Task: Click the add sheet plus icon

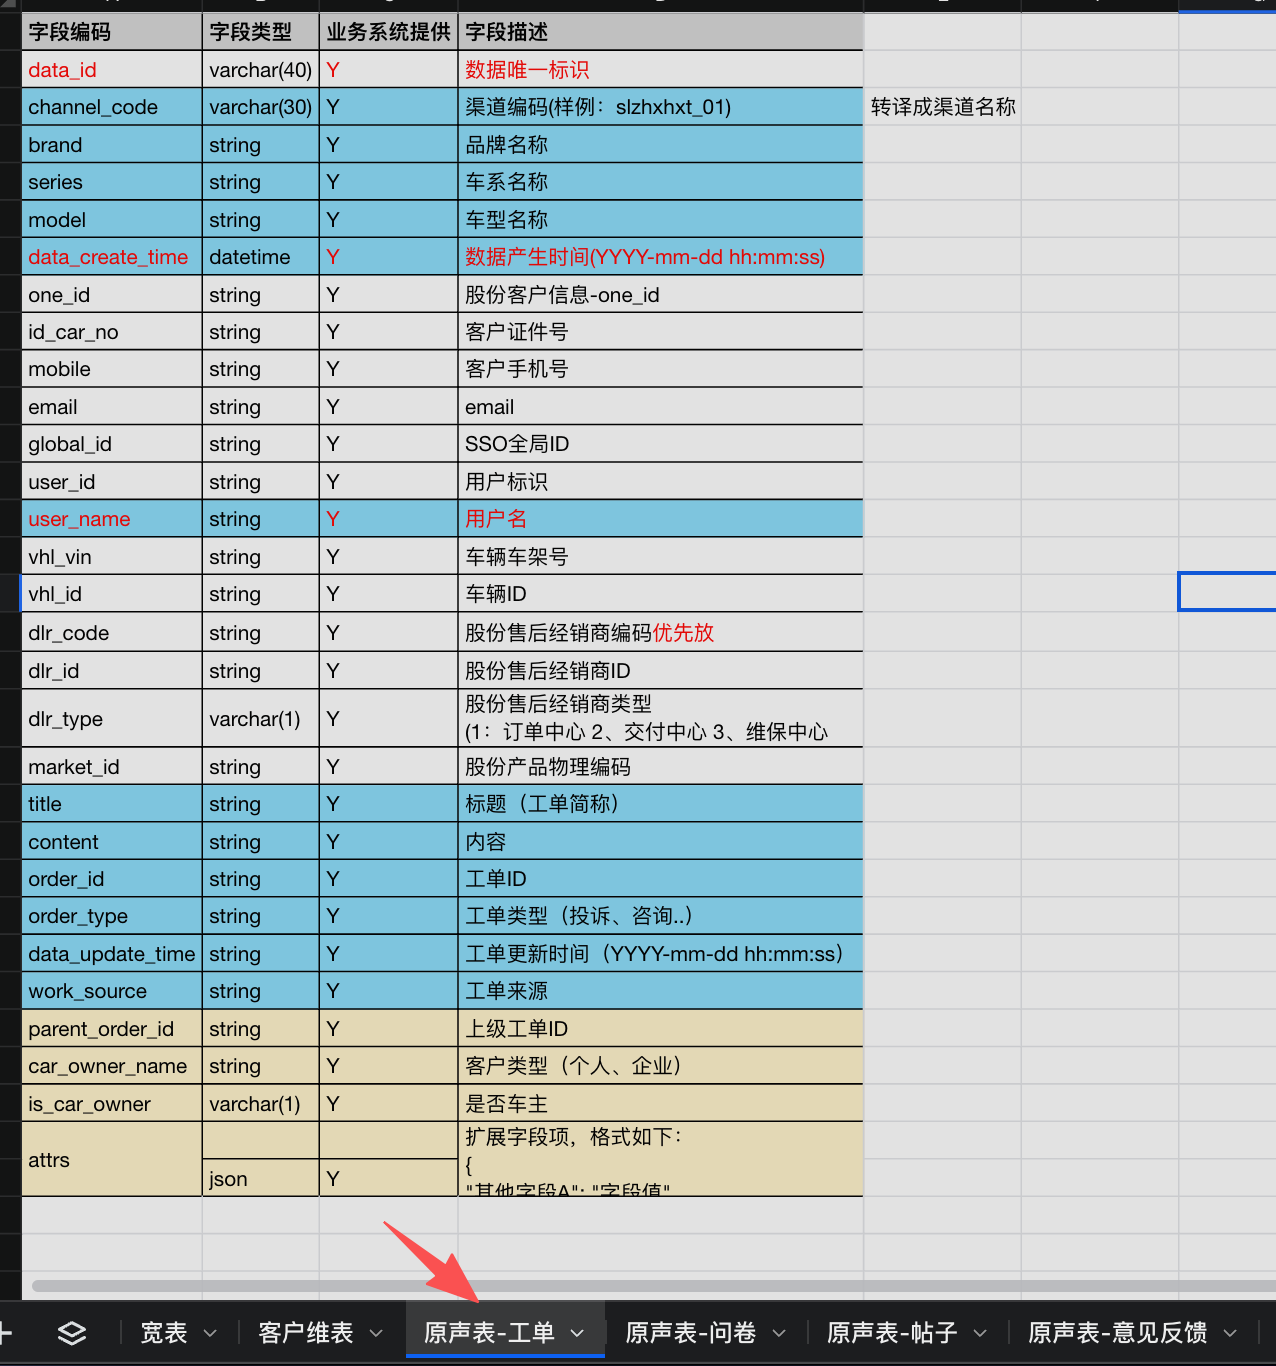Action: [x=5, y=1333]
